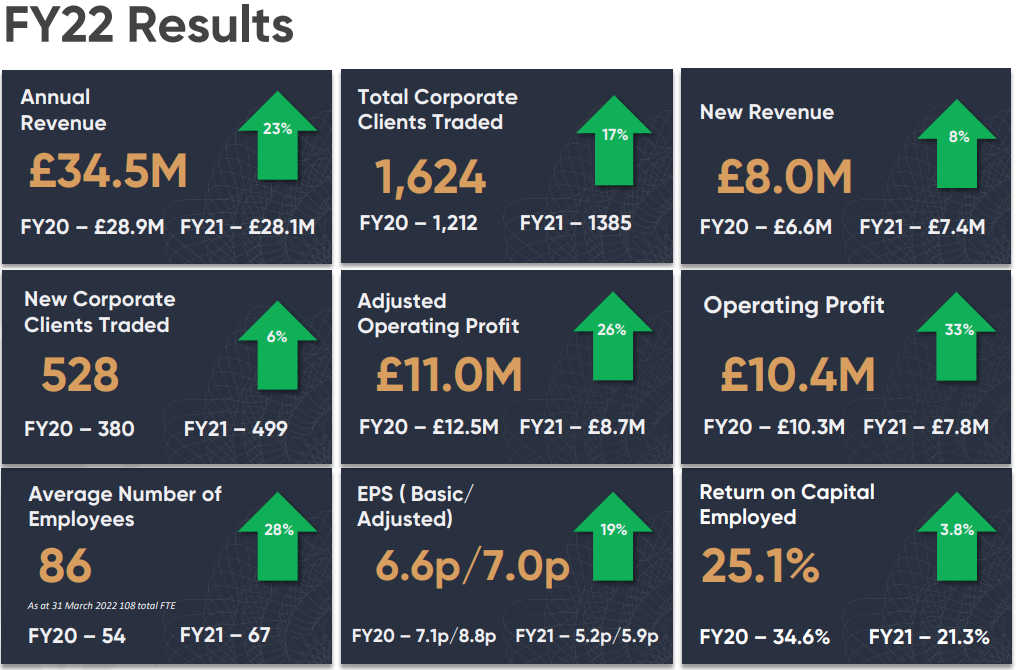
Task: Click the £34.5M annual revenue figure
Action: [x=108, y=172]
